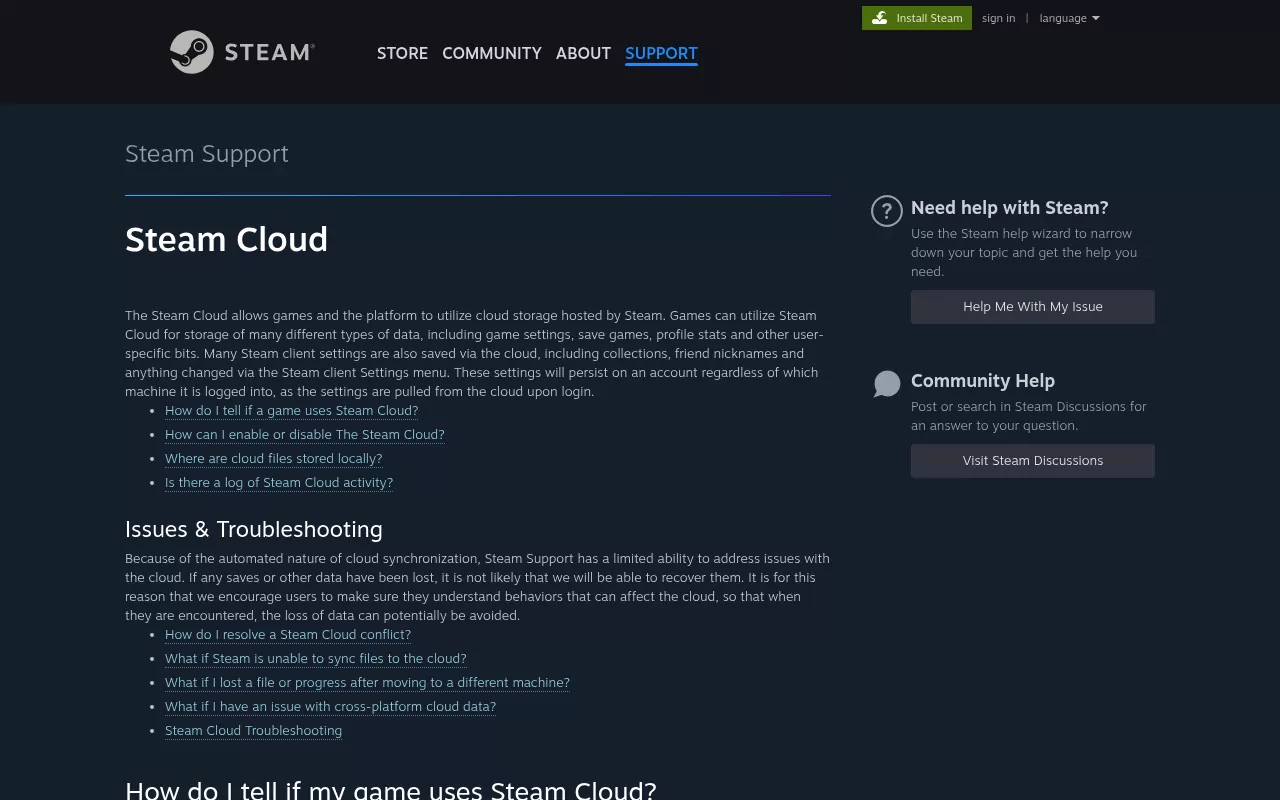The image size is (1280, 800).
Task: Open 'Is there a log of Steam Cloud activity?'
Action: pos(279,483)
